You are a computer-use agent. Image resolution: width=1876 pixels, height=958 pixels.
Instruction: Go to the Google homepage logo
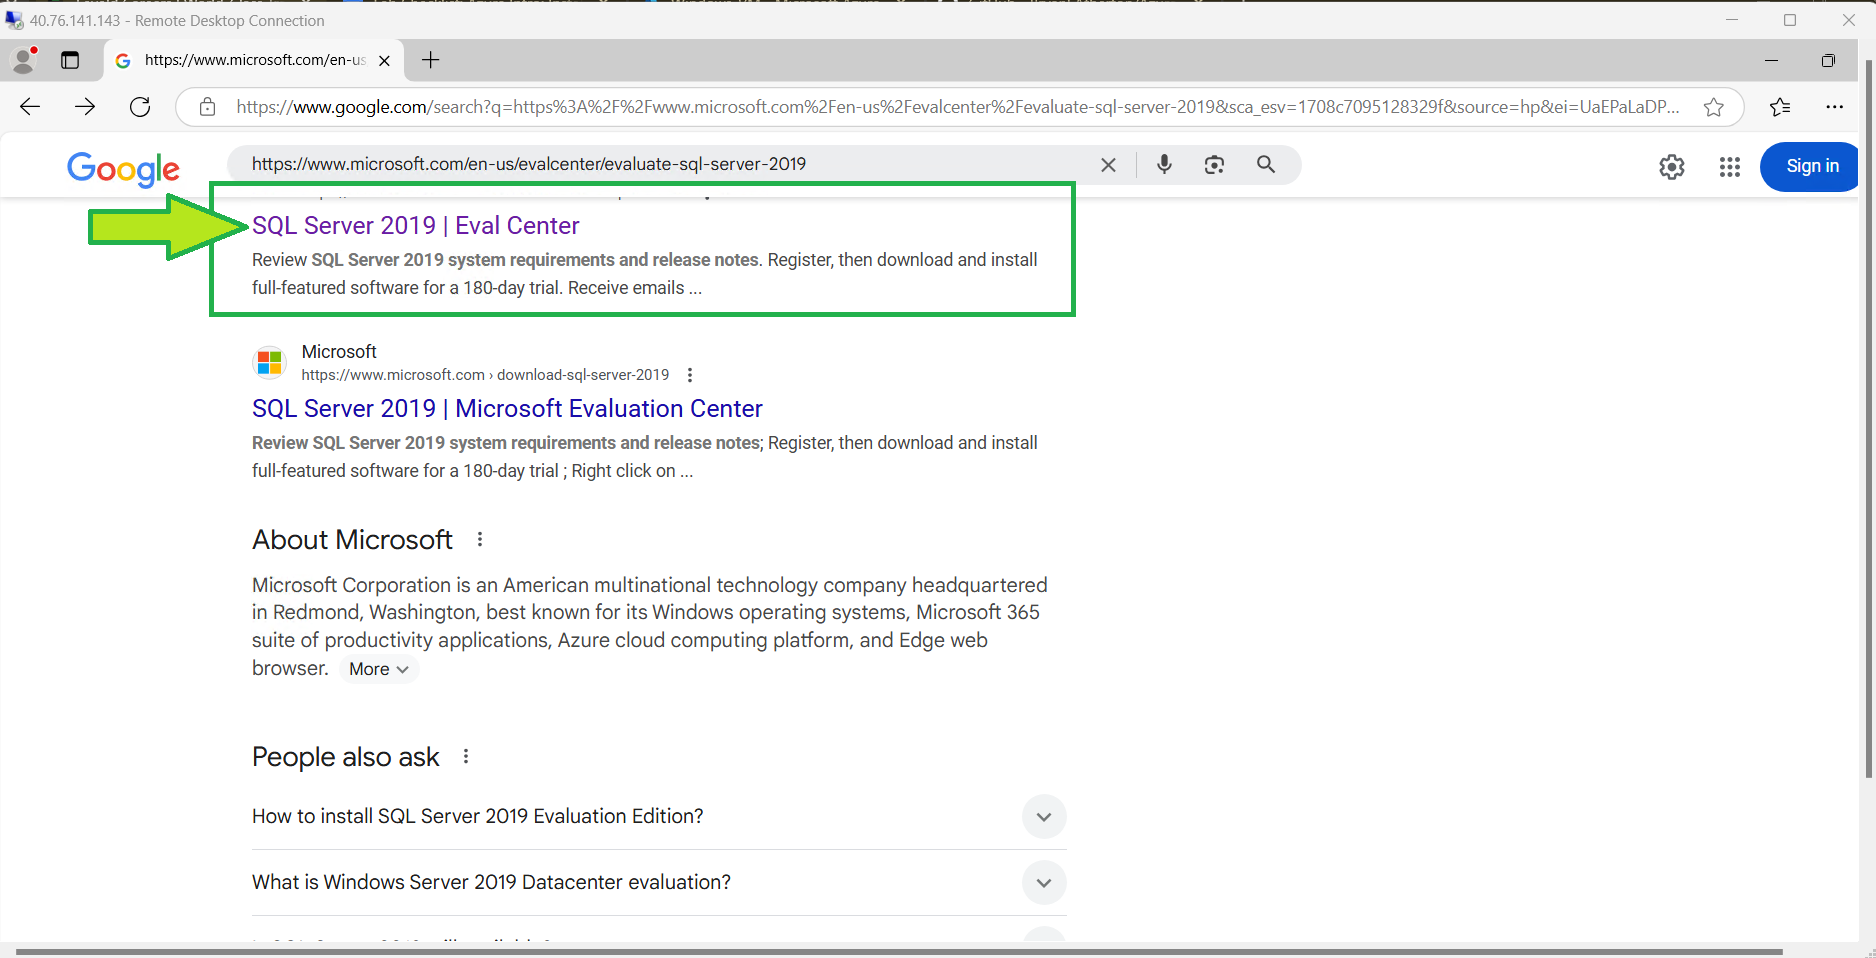[124, 169]
